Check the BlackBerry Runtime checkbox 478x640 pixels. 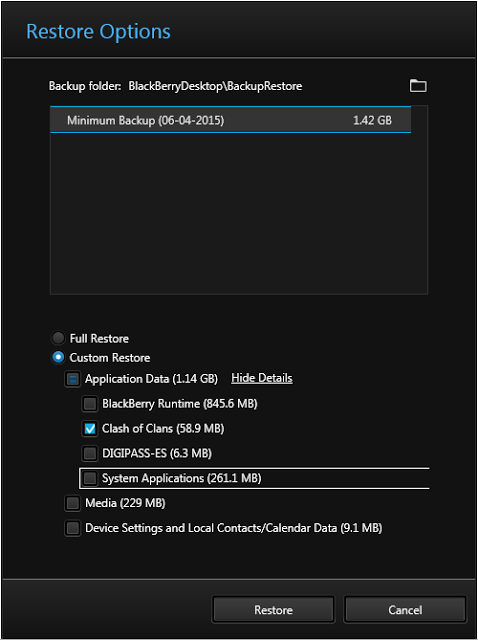(90, 404)
